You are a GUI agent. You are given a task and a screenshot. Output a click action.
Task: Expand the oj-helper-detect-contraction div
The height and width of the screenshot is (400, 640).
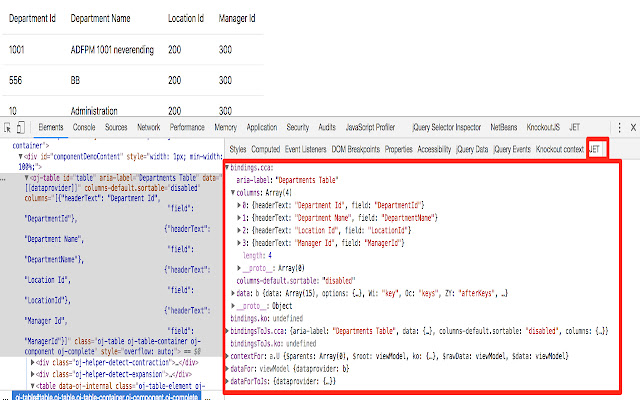coord(33,362)
